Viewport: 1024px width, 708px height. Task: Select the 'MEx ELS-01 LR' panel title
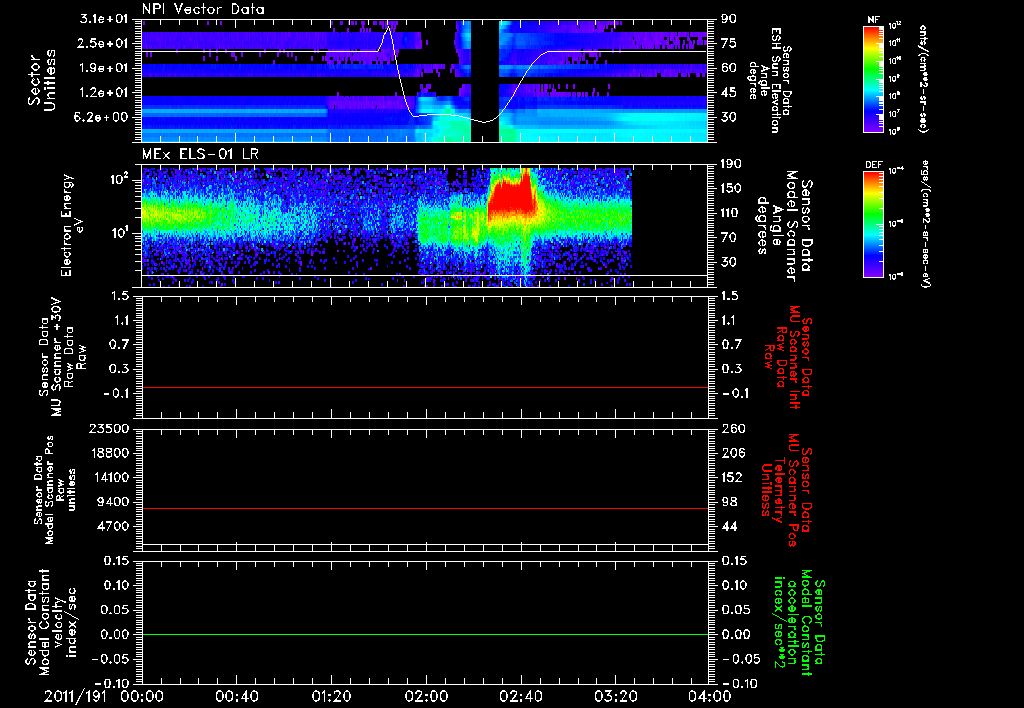pyautogui.click(x=200, y=155)
